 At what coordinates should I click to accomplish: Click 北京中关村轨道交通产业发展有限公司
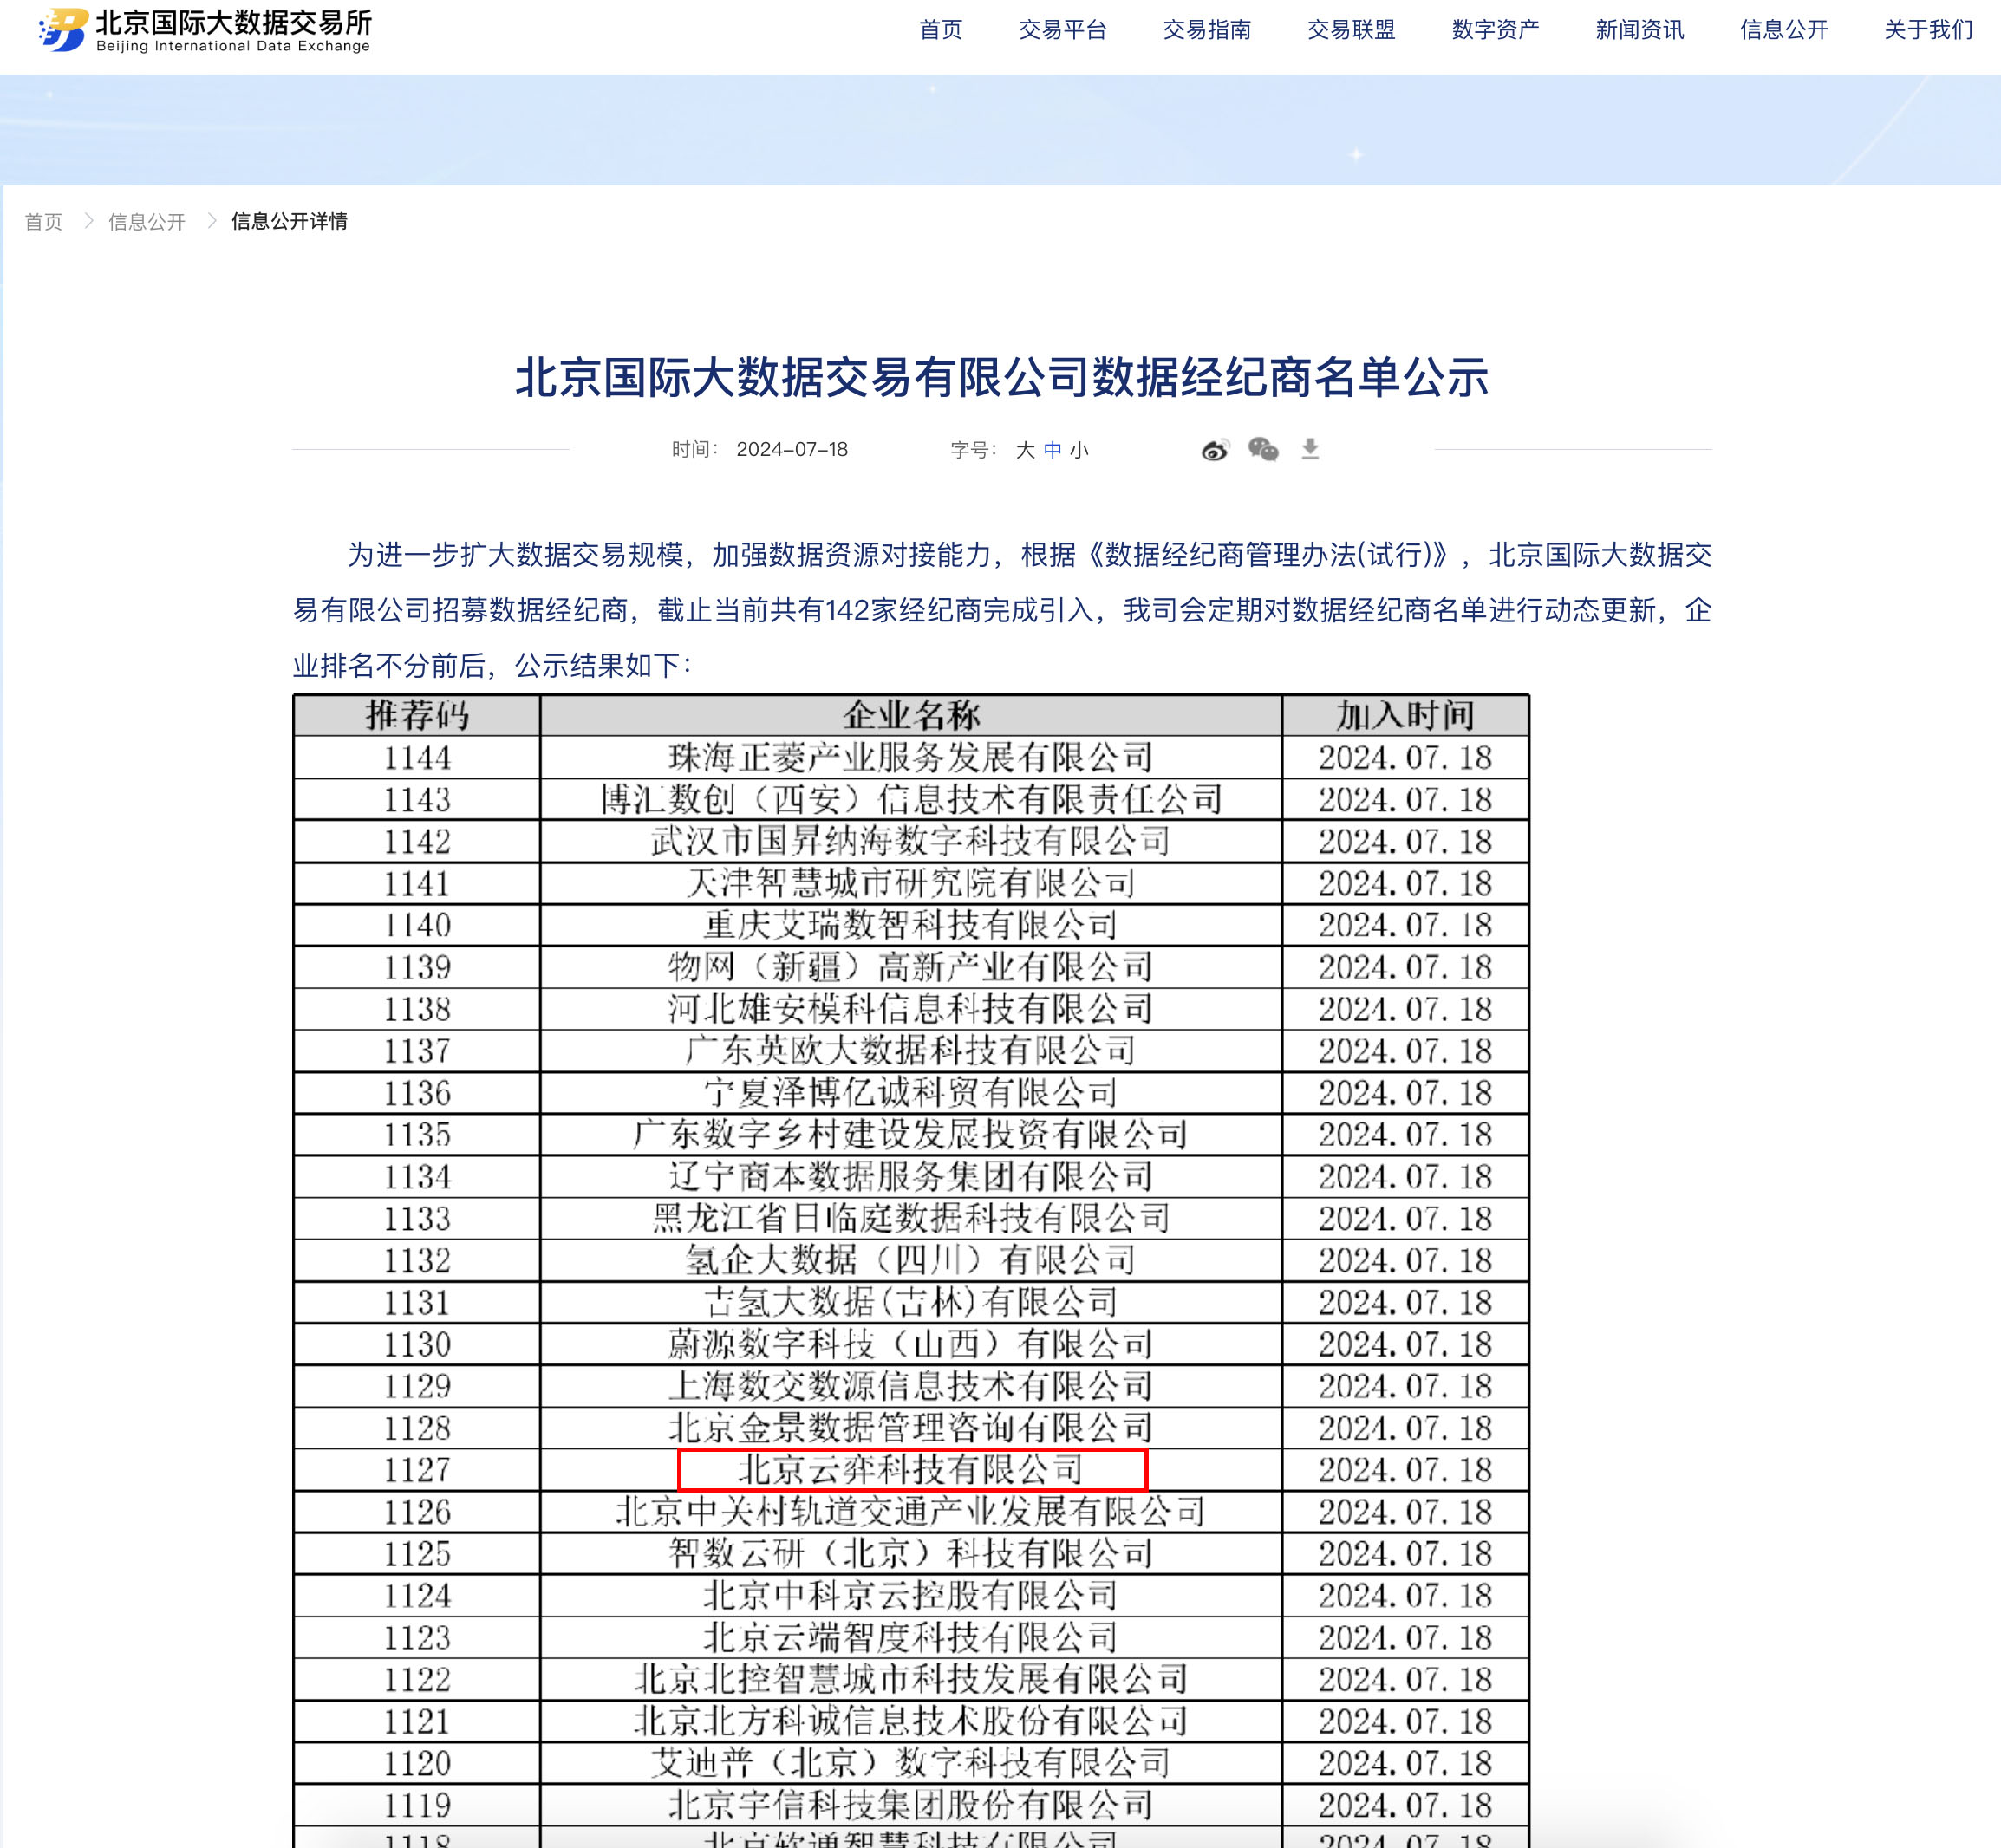911,1512
